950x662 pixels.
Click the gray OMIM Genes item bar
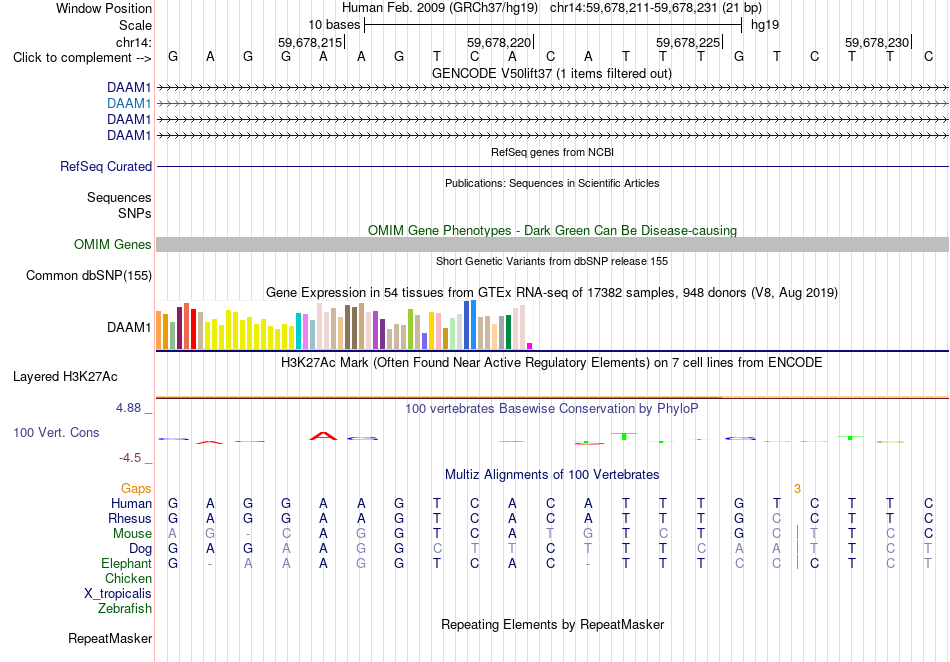click(552, 245)
